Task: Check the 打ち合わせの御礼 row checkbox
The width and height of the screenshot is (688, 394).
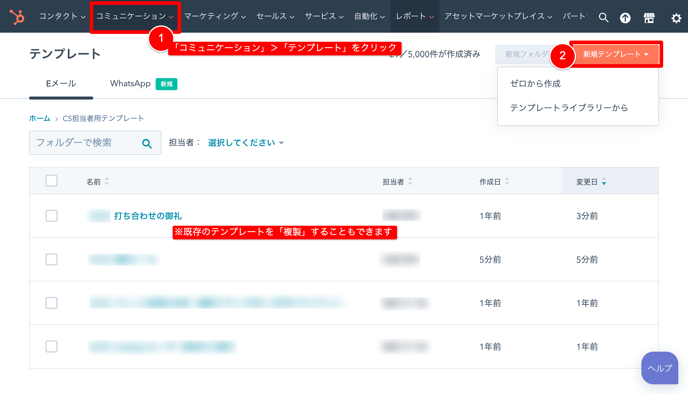Action: click(51, 215)
